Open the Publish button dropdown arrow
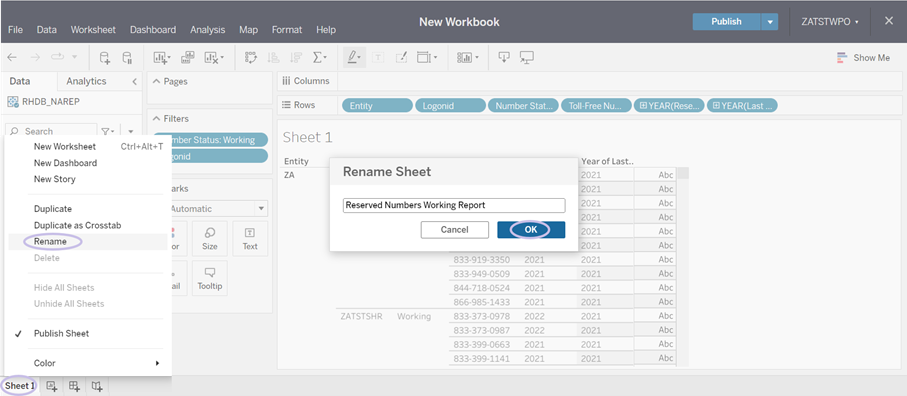Screen dimensions: 907x396 (769, 22)
